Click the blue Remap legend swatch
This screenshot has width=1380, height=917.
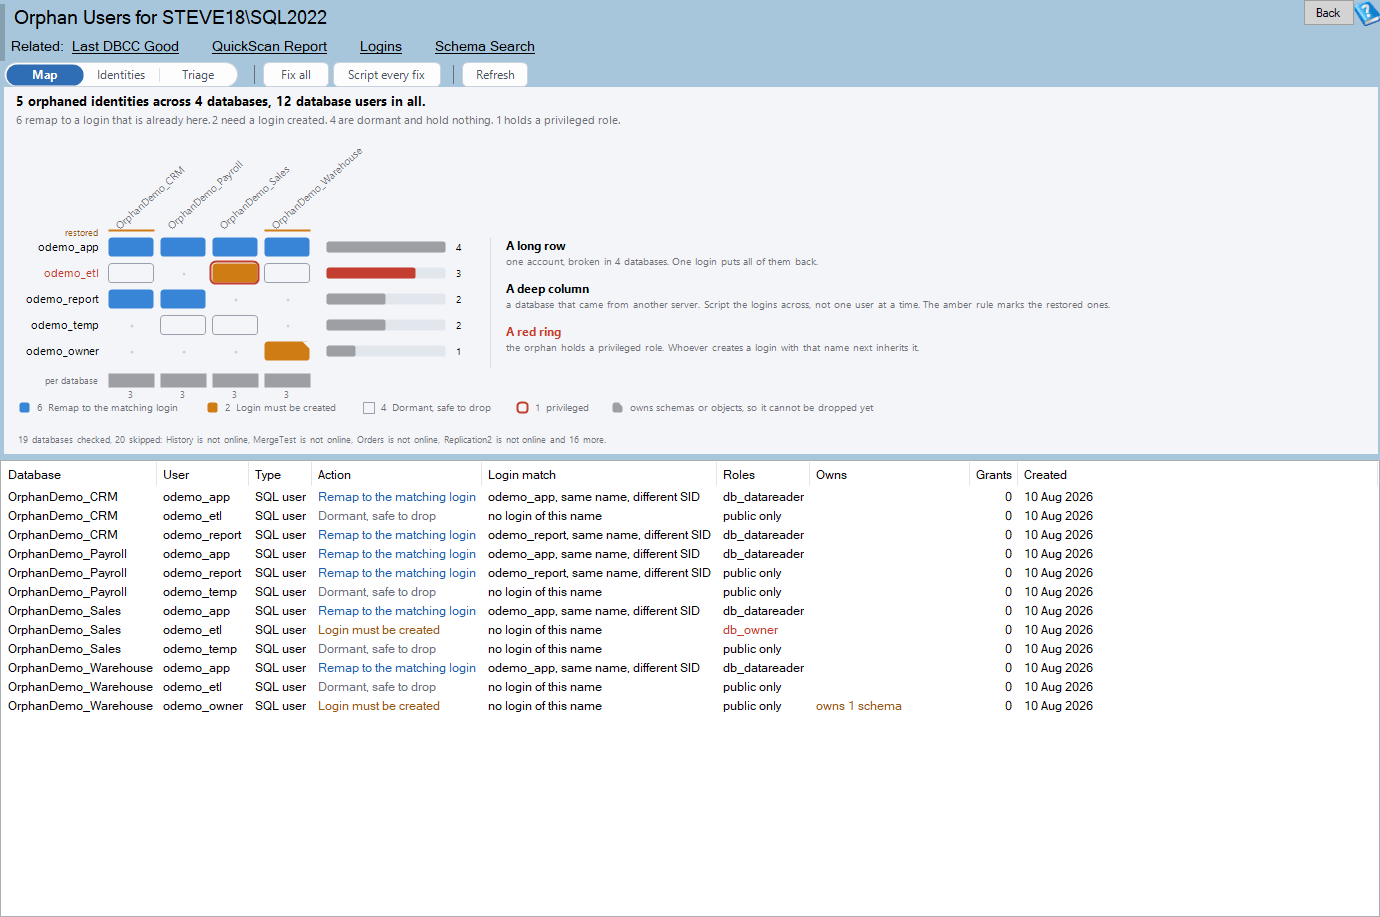click(25, 408)
